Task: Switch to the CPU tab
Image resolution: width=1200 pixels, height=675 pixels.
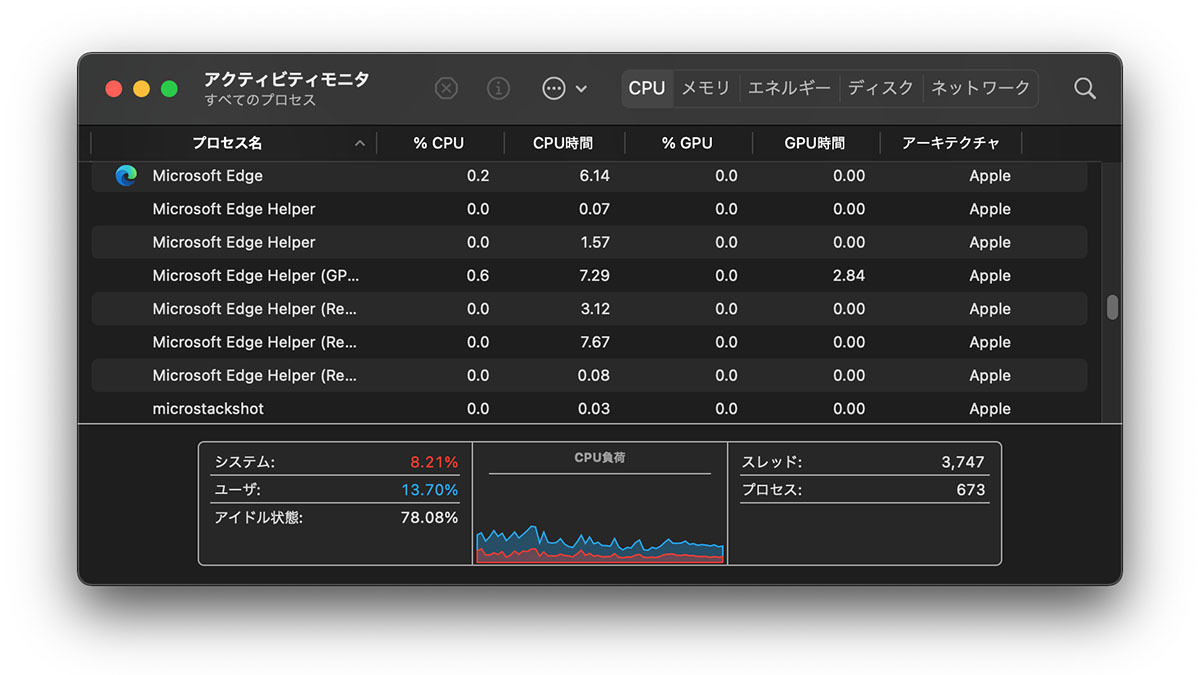Action: click(x=647, y=88)
